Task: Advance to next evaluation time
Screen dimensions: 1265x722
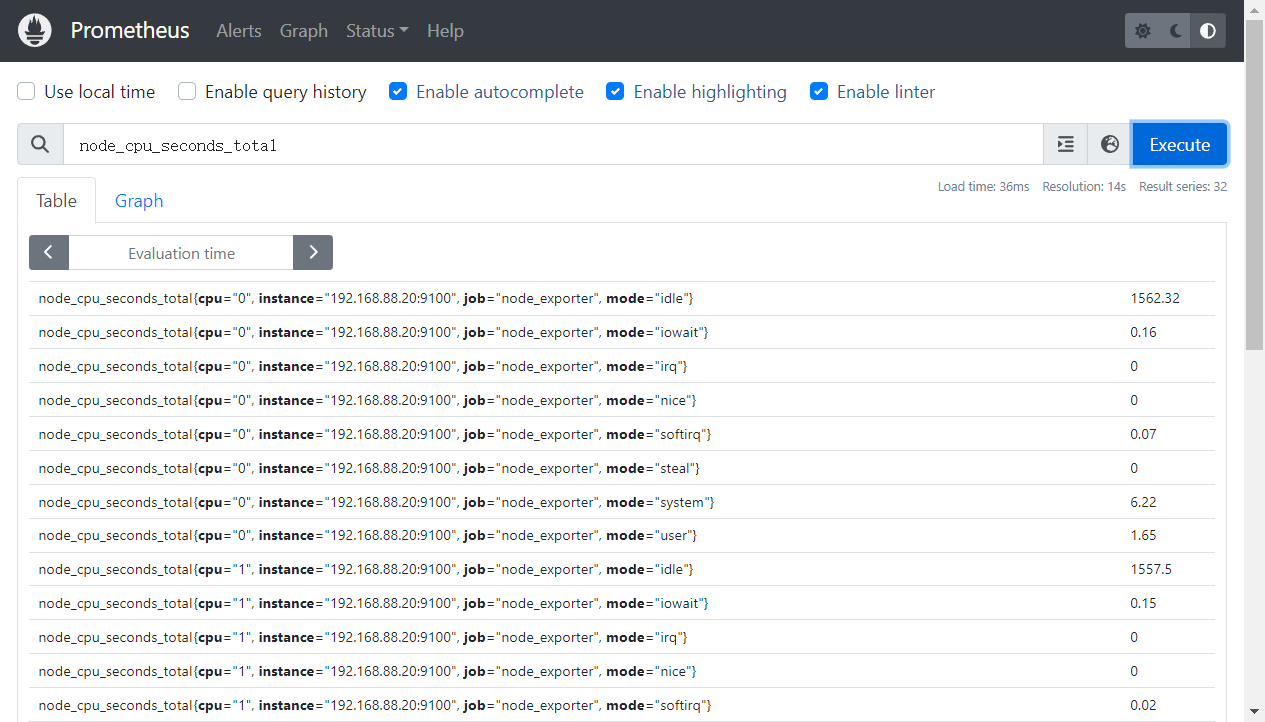Action: coord(313,253)
